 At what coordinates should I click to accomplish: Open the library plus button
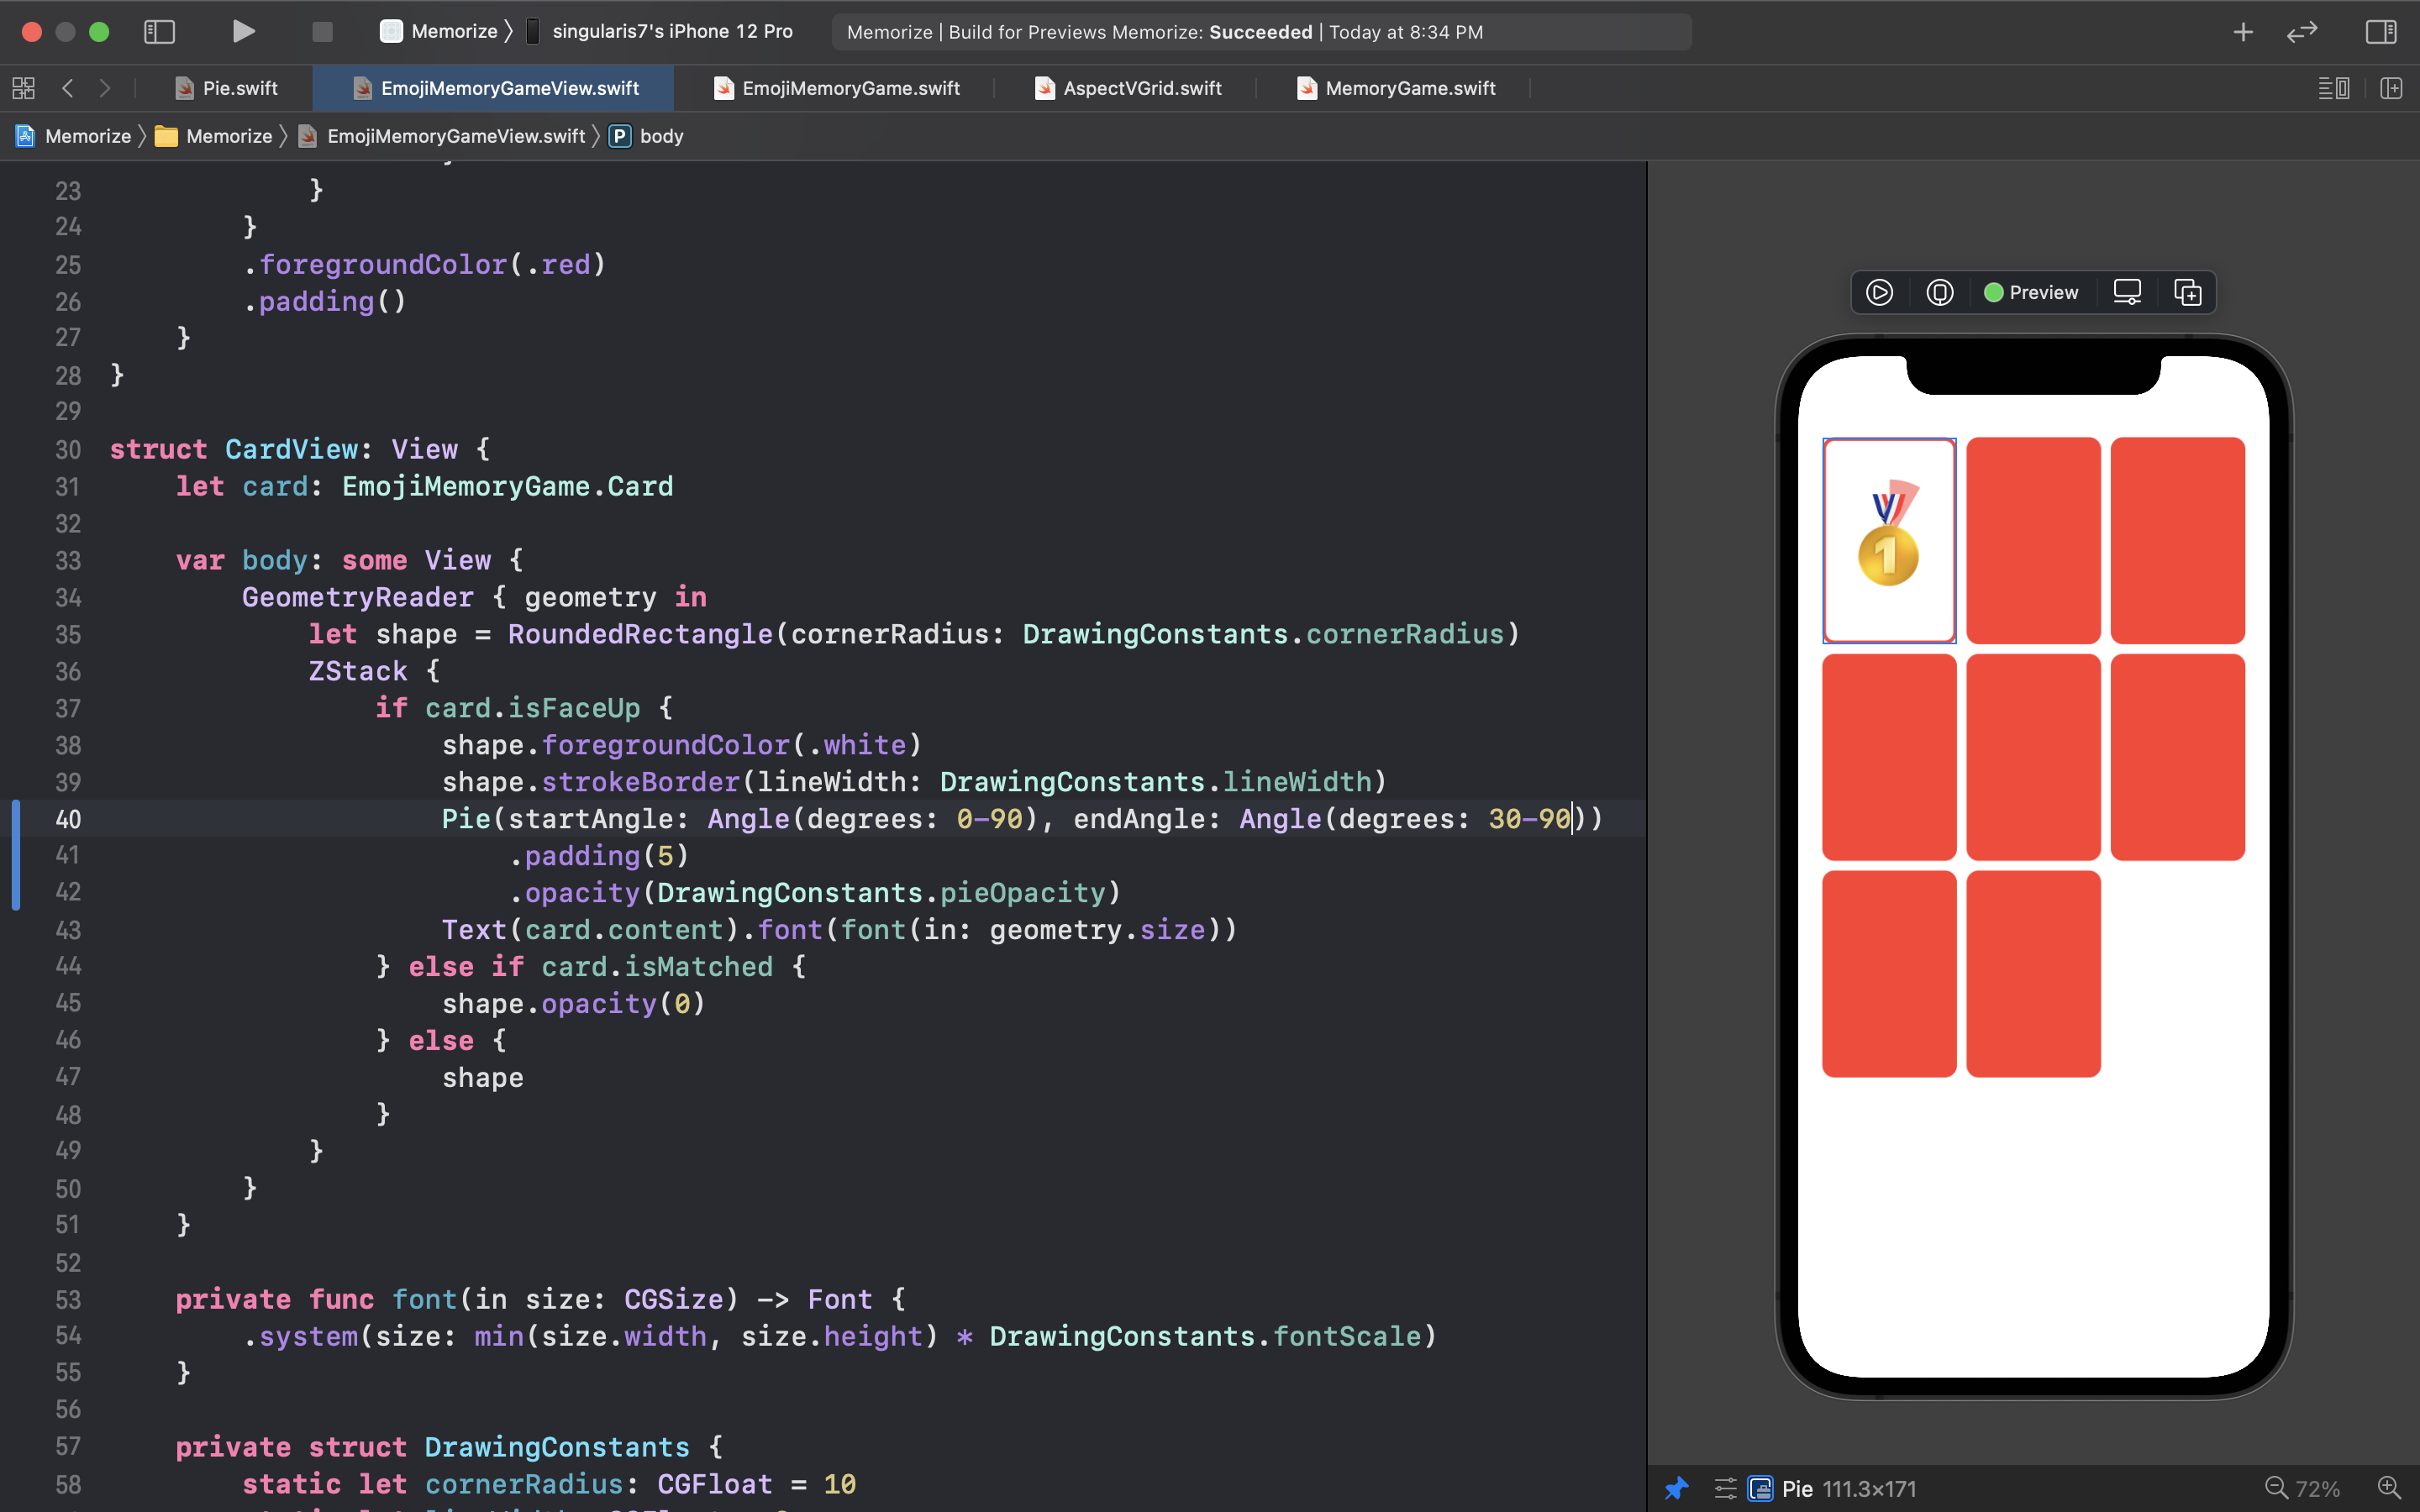pos(2243,32)
